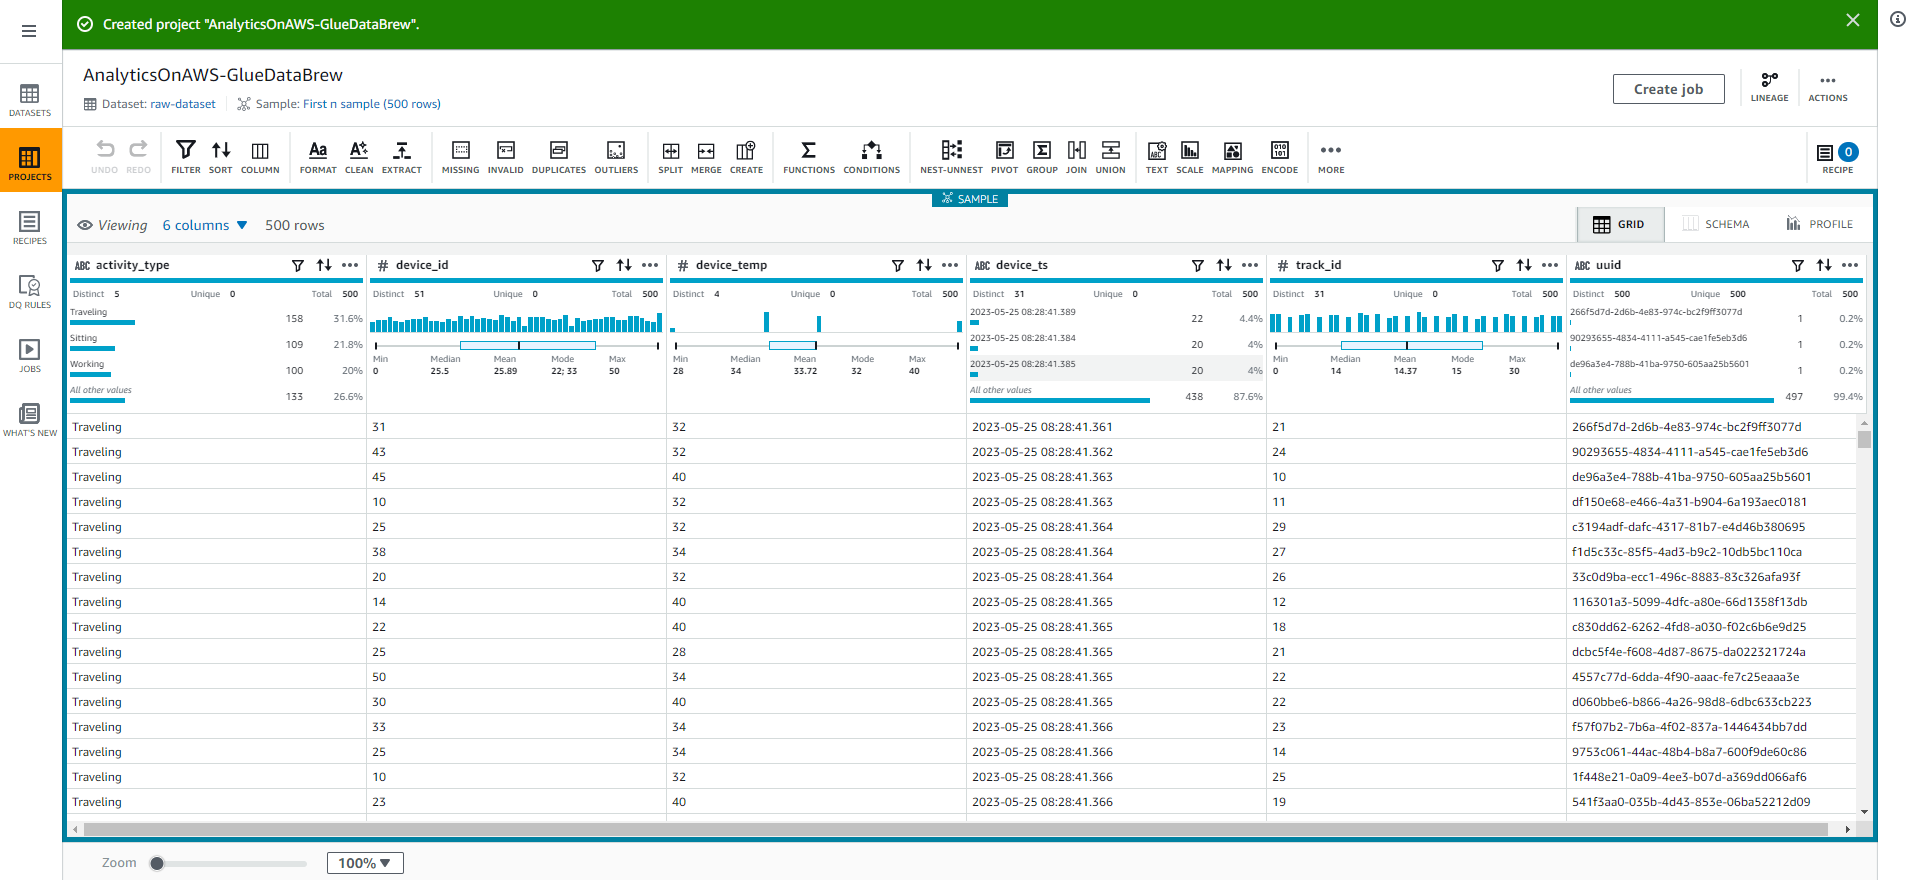Switch to the Schema view tab
This screenshot has width=1917, height=880.
point(1717,224)
